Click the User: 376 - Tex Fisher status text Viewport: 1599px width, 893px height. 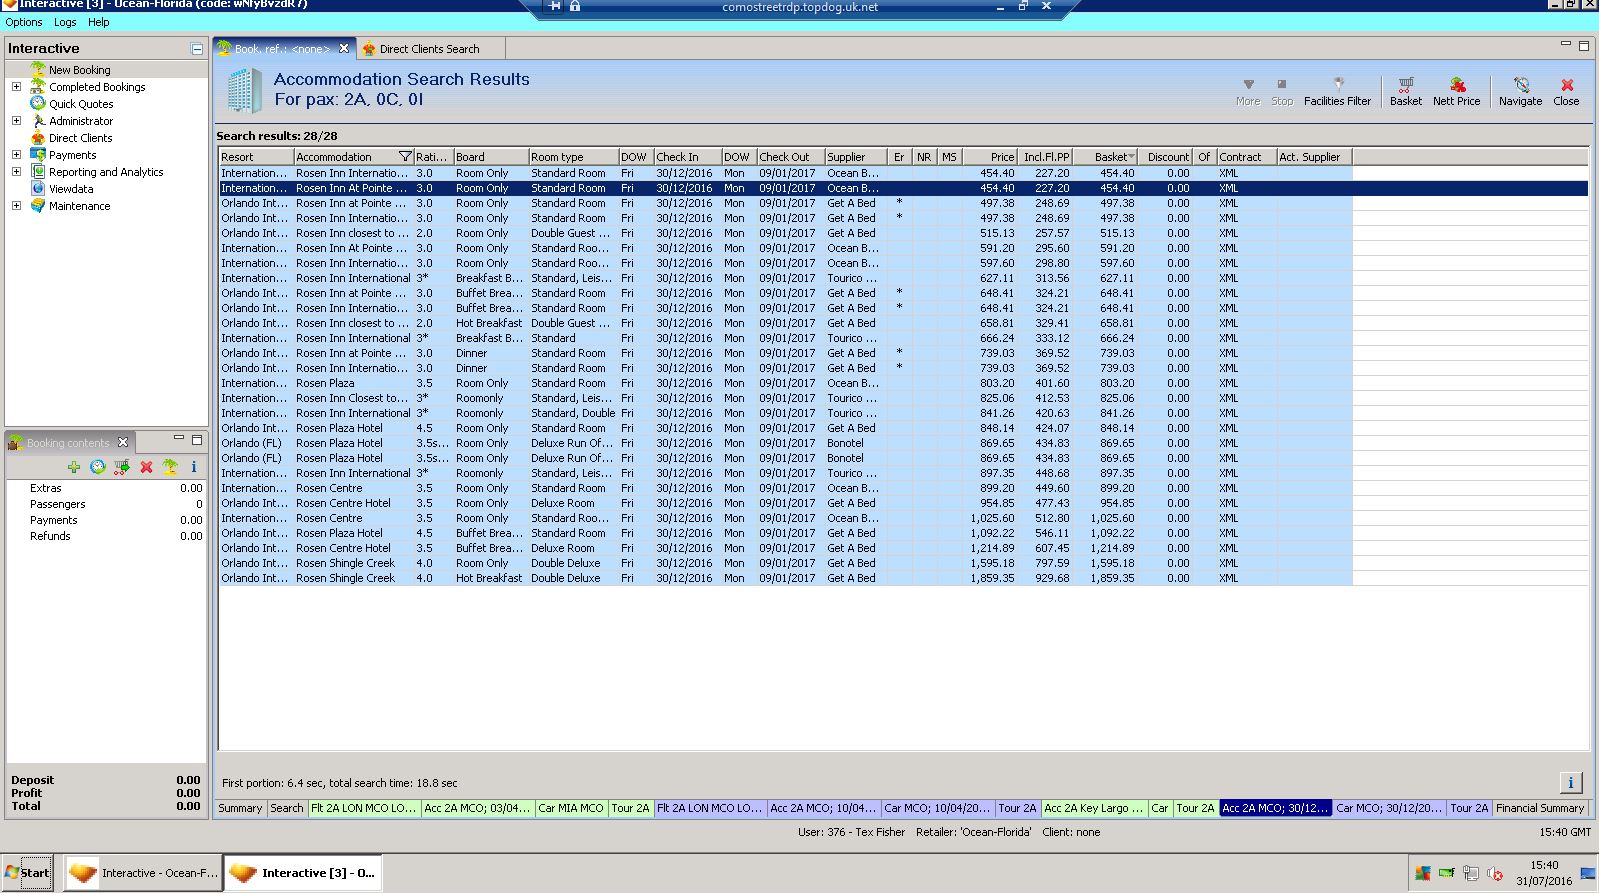point(852,832)
